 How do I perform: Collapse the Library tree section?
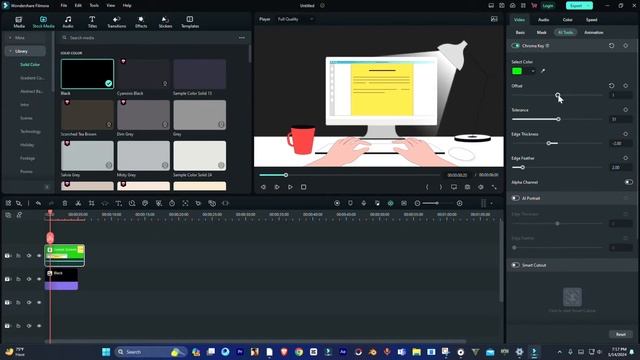tap(10, 51)
